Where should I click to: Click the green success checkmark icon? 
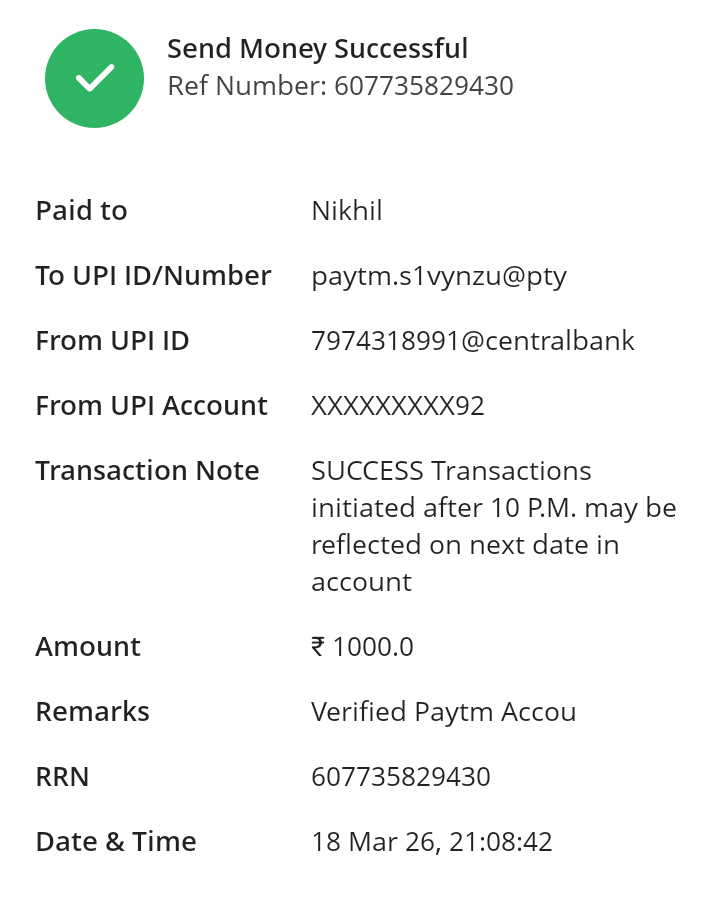coord(95,78)
